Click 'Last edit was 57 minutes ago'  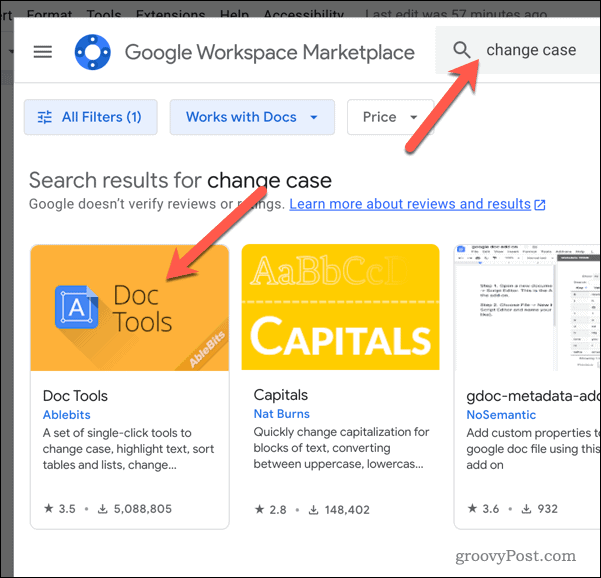tap(456, 15)
